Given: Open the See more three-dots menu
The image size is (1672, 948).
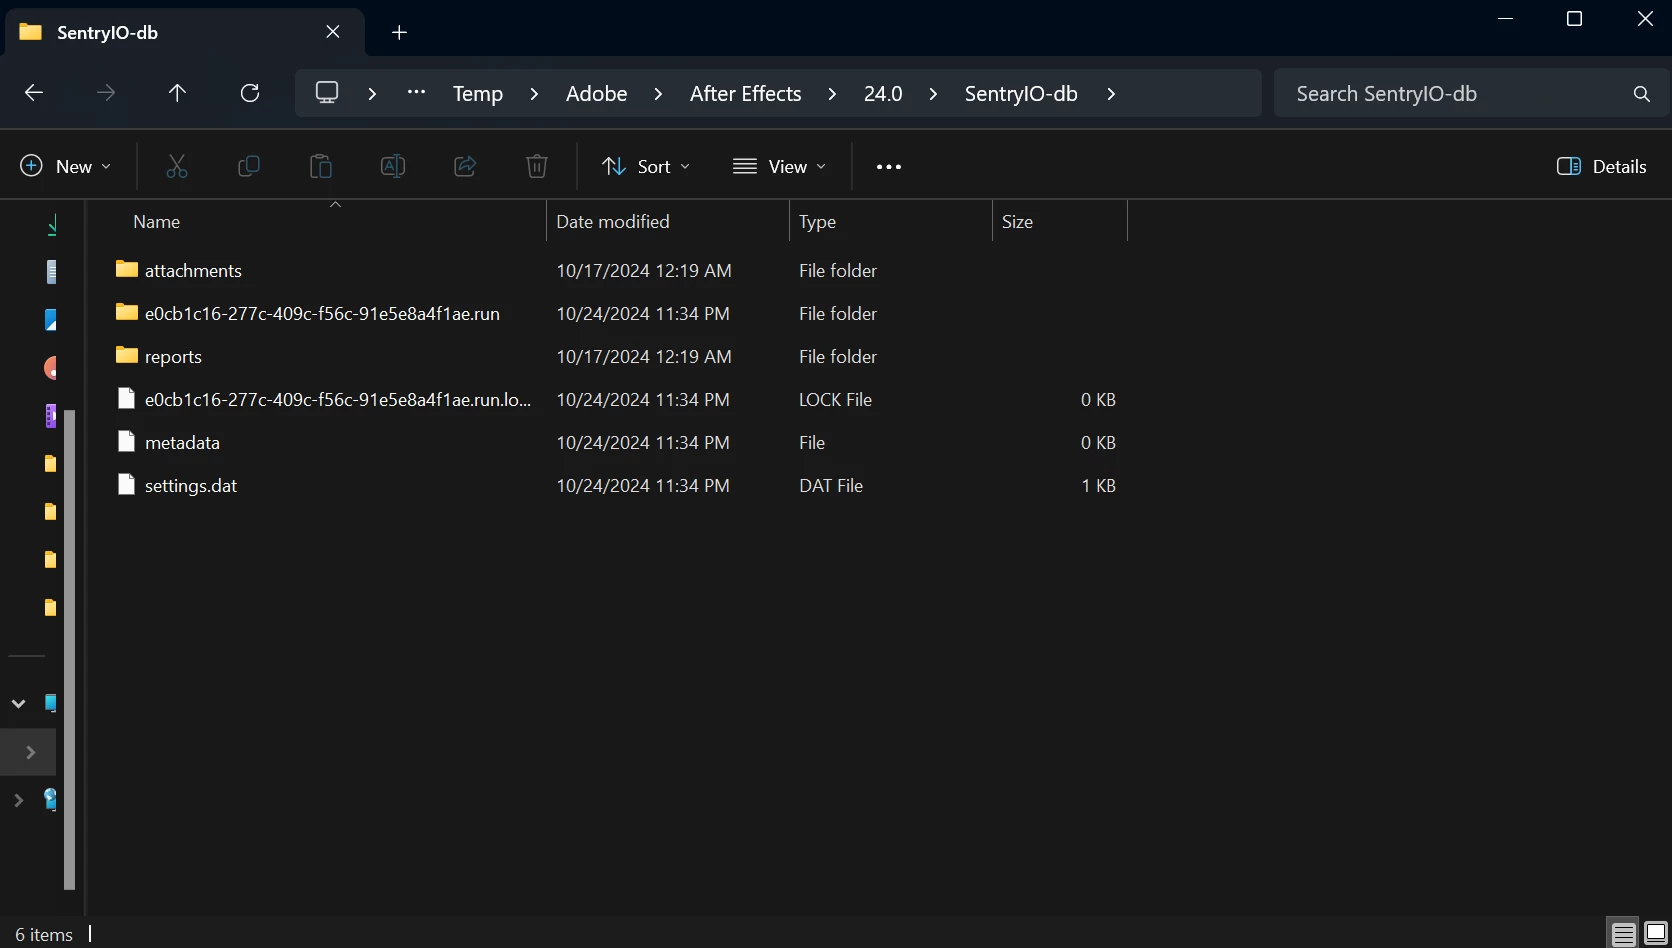Looking at the screenshot, I should 889,167.
